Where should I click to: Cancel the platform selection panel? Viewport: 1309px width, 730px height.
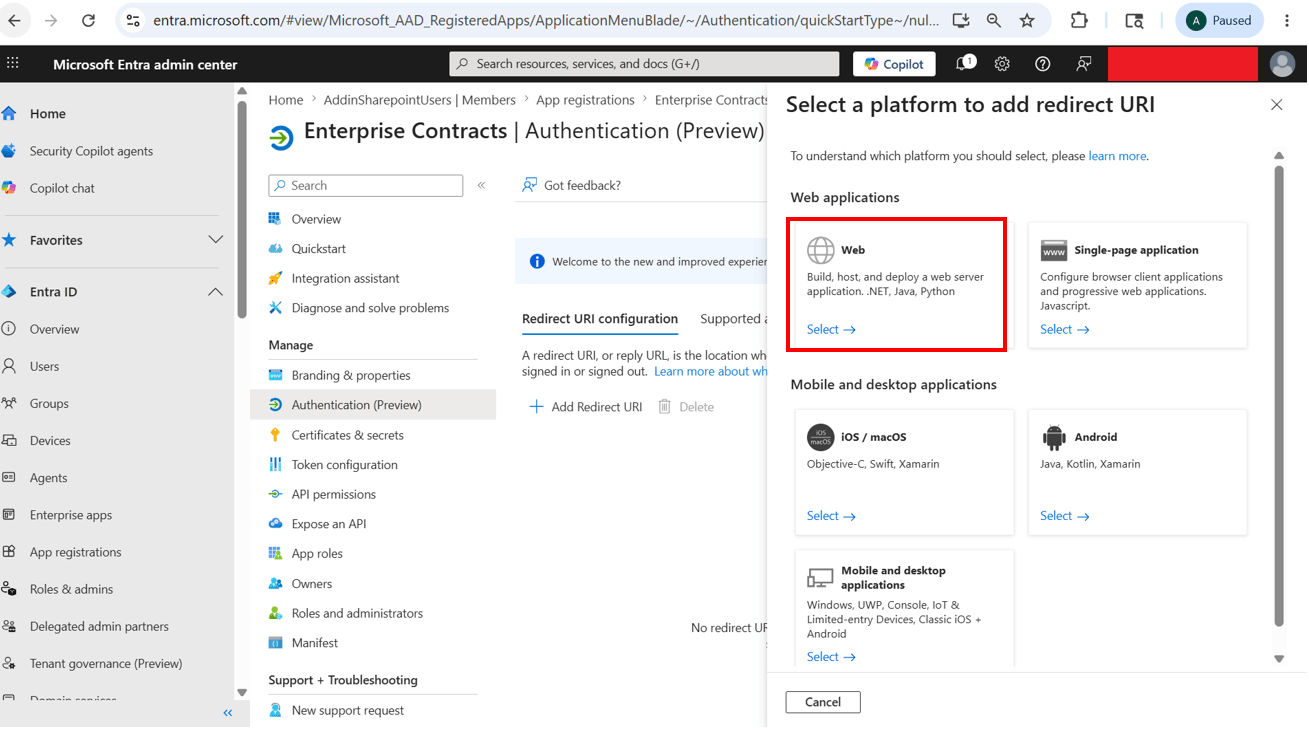point(823,702)
